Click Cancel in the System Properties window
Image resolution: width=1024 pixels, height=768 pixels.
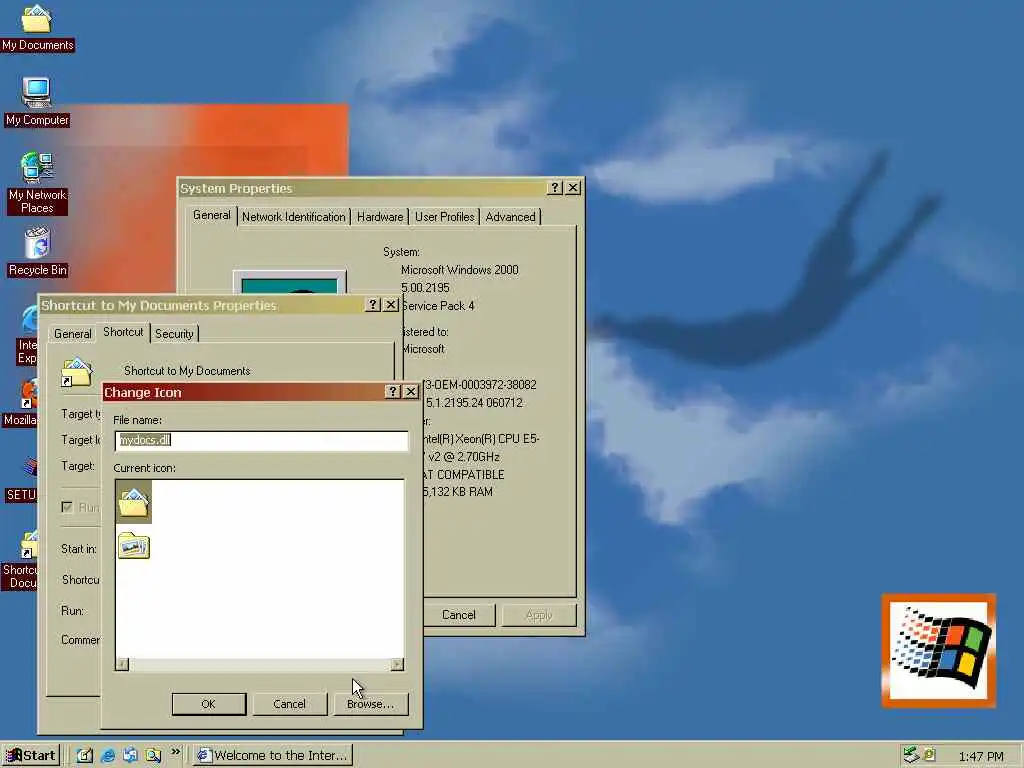[x=458, y=615]
